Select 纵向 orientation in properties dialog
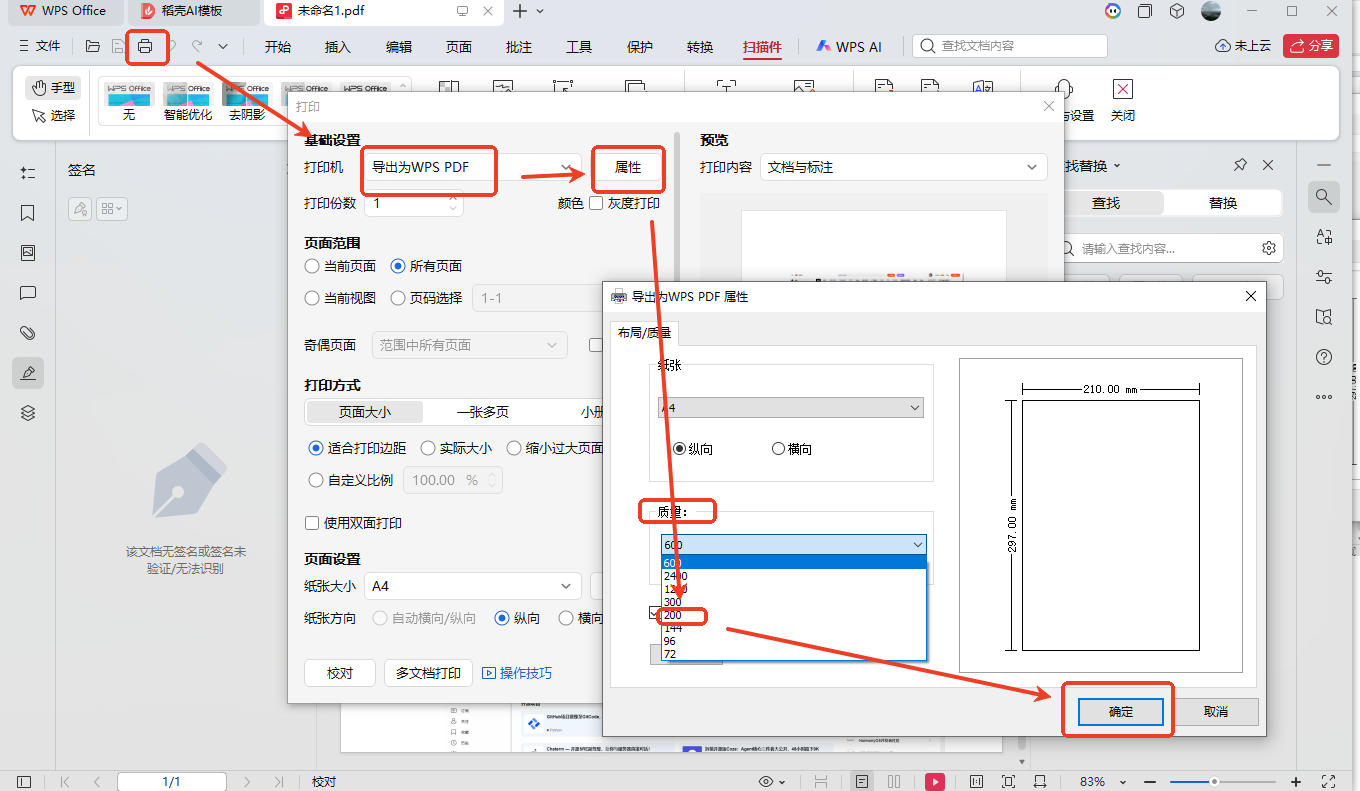The width and height of the screenshot is (1360, 791). point(679,449)
